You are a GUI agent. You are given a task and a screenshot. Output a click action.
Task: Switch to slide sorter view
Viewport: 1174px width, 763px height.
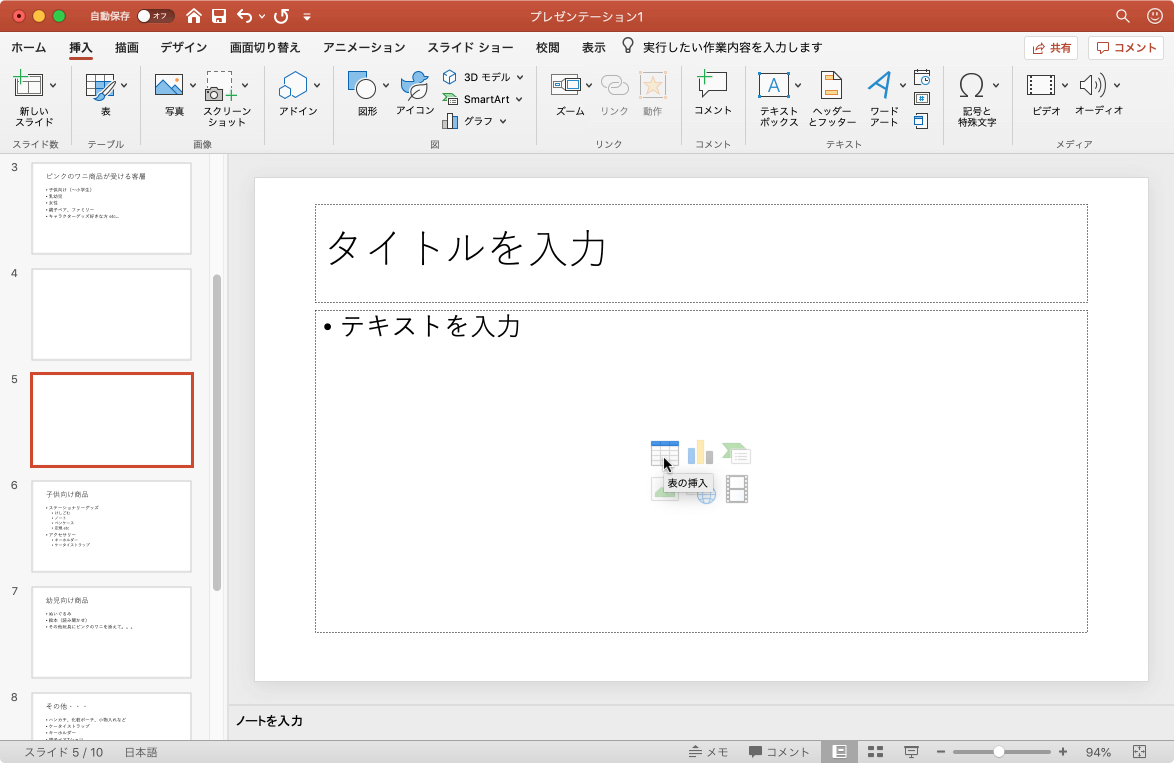(x=875, y=752)
